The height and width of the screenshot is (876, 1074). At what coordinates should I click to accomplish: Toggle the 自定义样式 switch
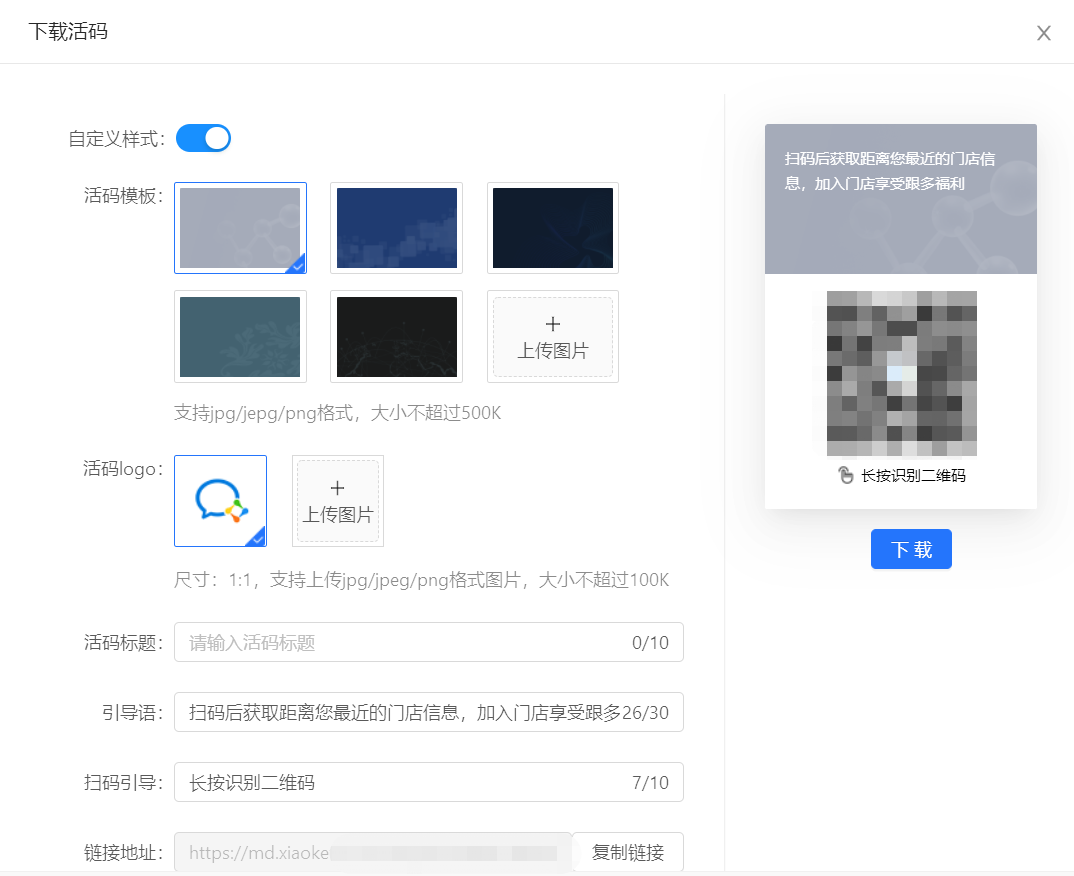point(203,138)
